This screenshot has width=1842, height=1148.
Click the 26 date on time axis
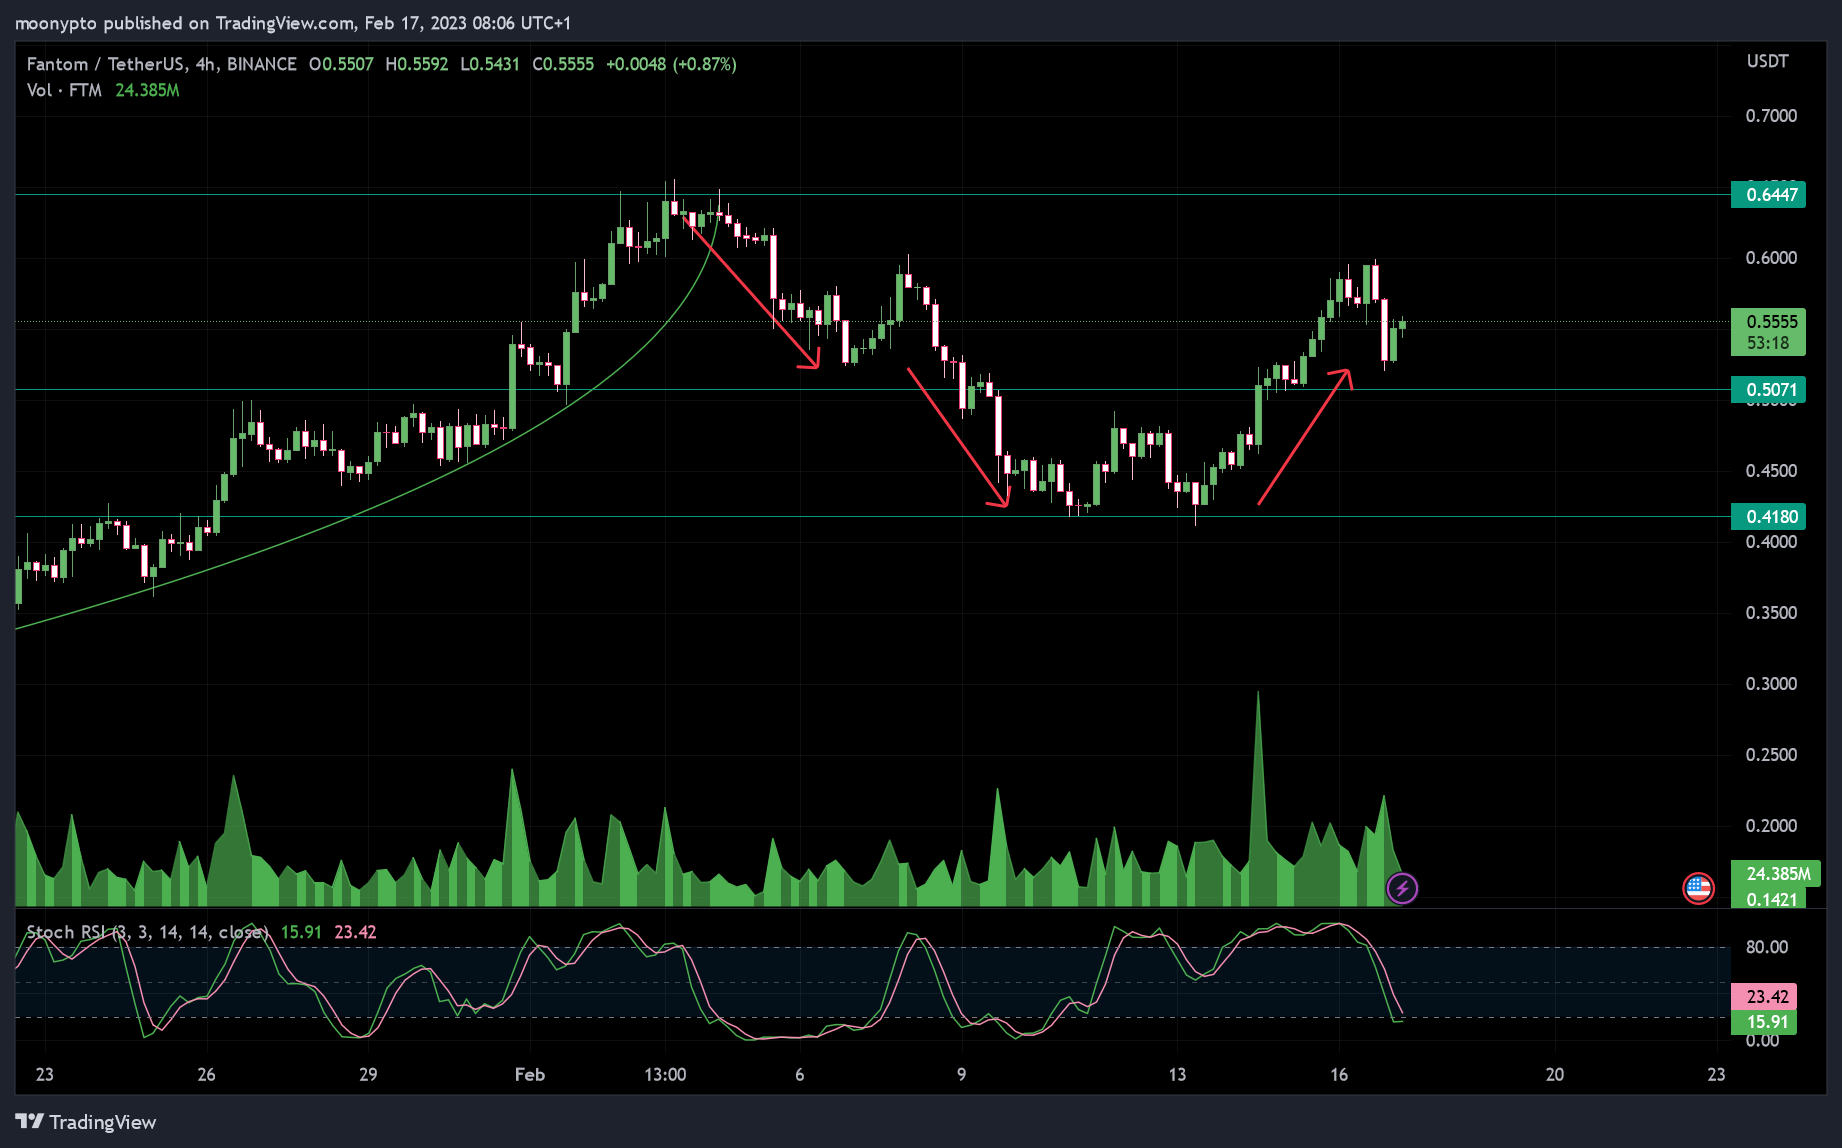[206, 1074]
